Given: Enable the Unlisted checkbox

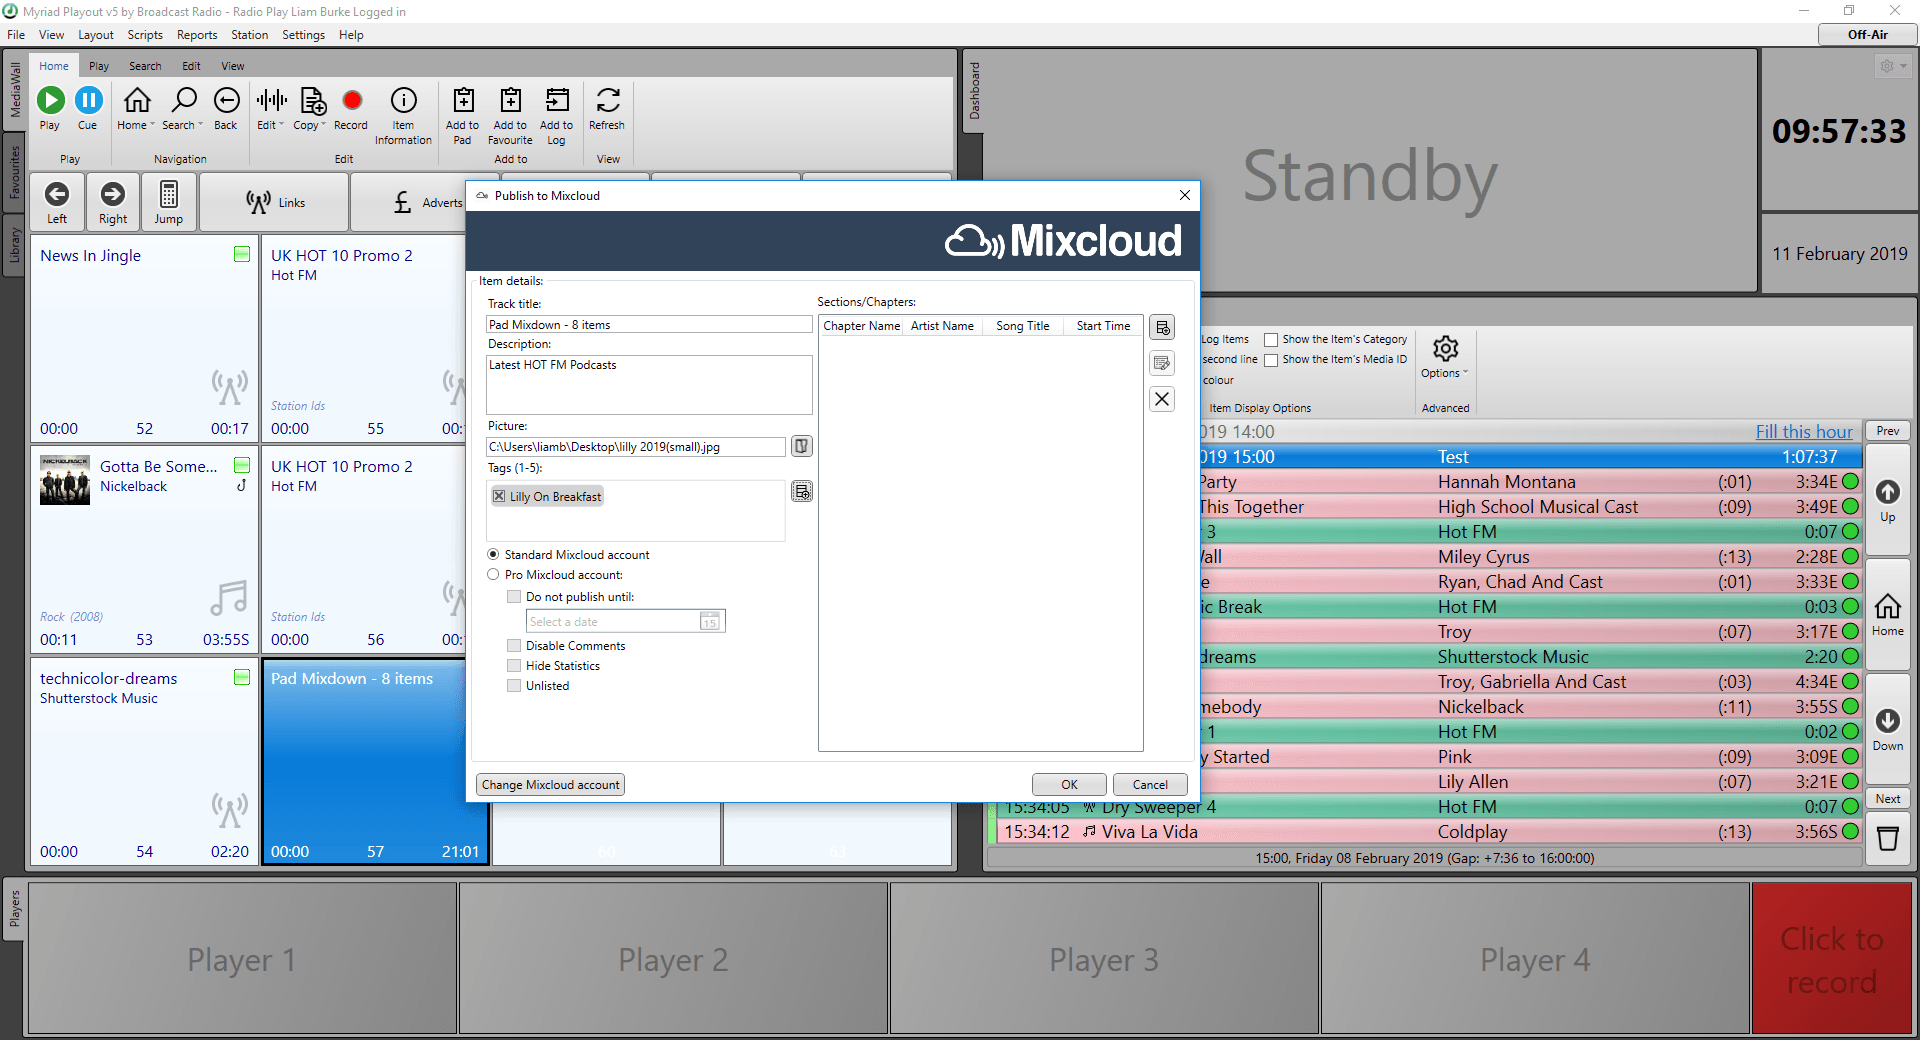Looking at the screenshot, I should click(514, 686).
